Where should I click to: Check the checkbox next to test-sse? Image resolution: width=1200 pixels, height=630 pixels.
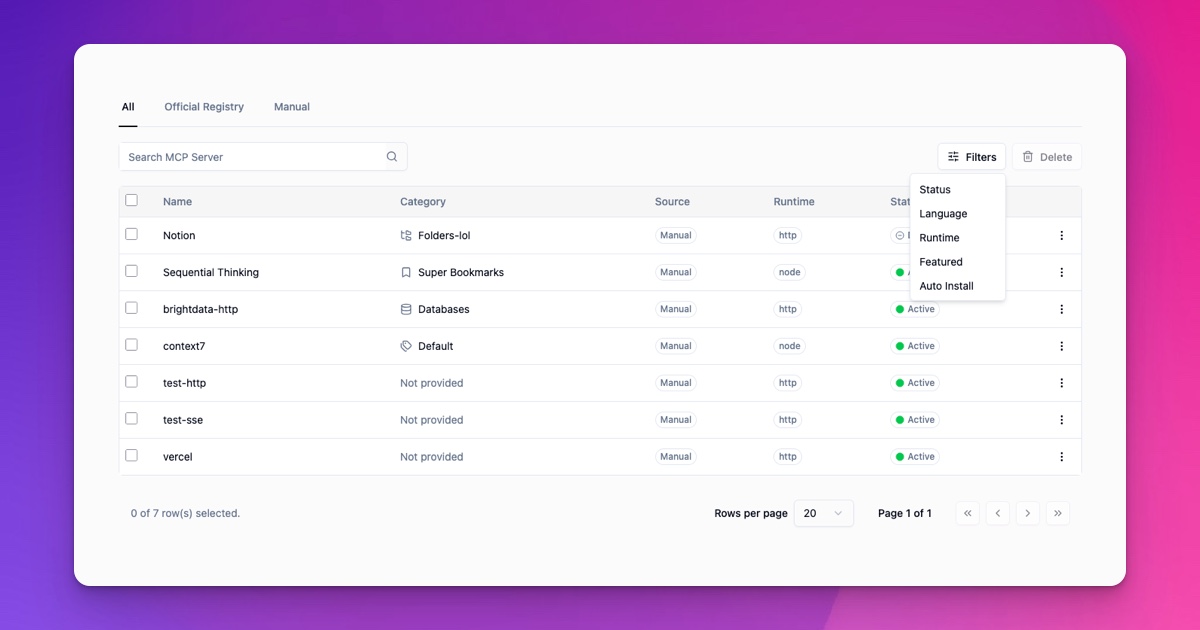coord(131,418)
